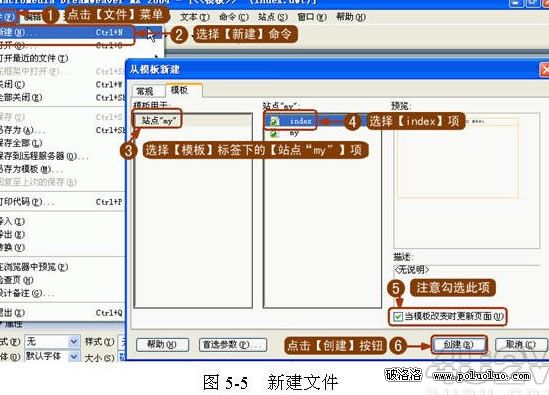This screenshot has height=395, width=549.
Task: Choose 另存为(A) menu item
Action: 63,130
